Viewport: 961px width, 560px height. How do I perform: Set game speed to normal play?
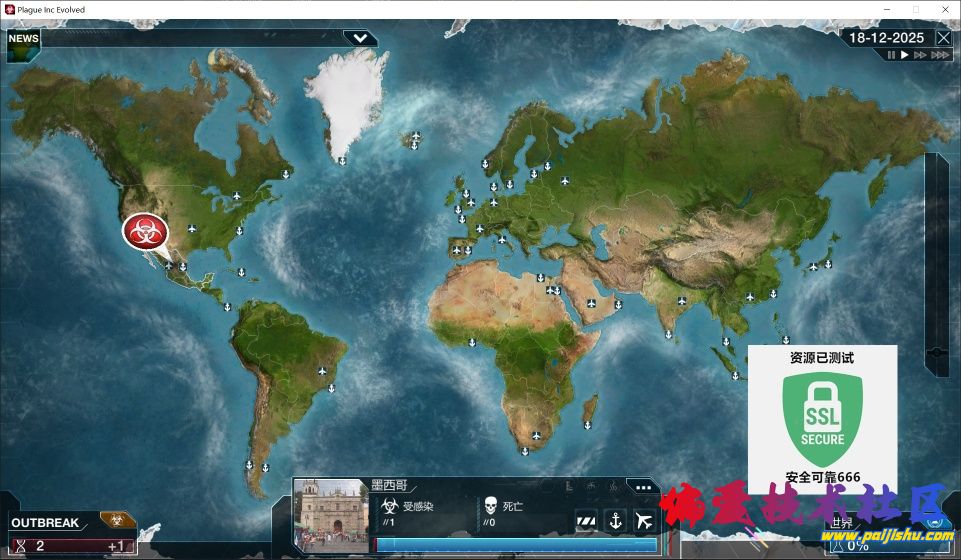coord(905,56)
